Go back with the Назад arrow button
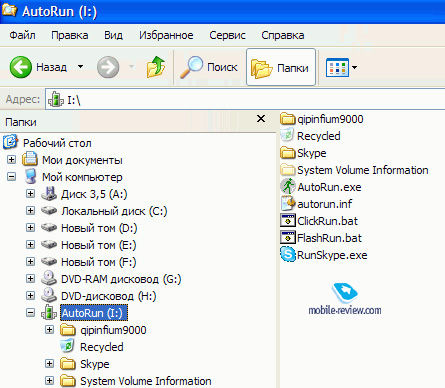 (21, 67)
